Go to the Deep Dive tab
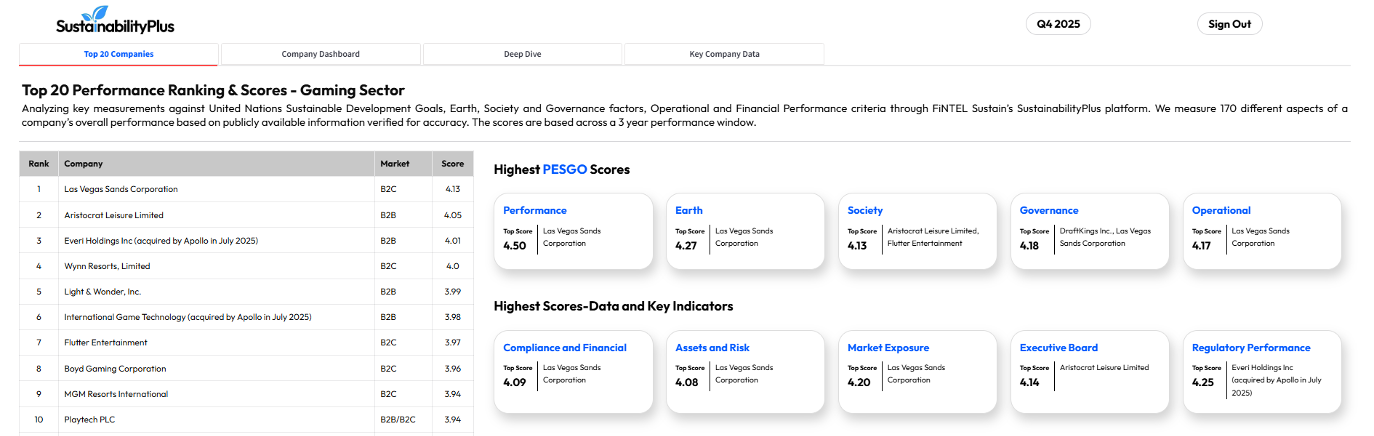This screenshot has height=436, width=1374. [522, 54]
